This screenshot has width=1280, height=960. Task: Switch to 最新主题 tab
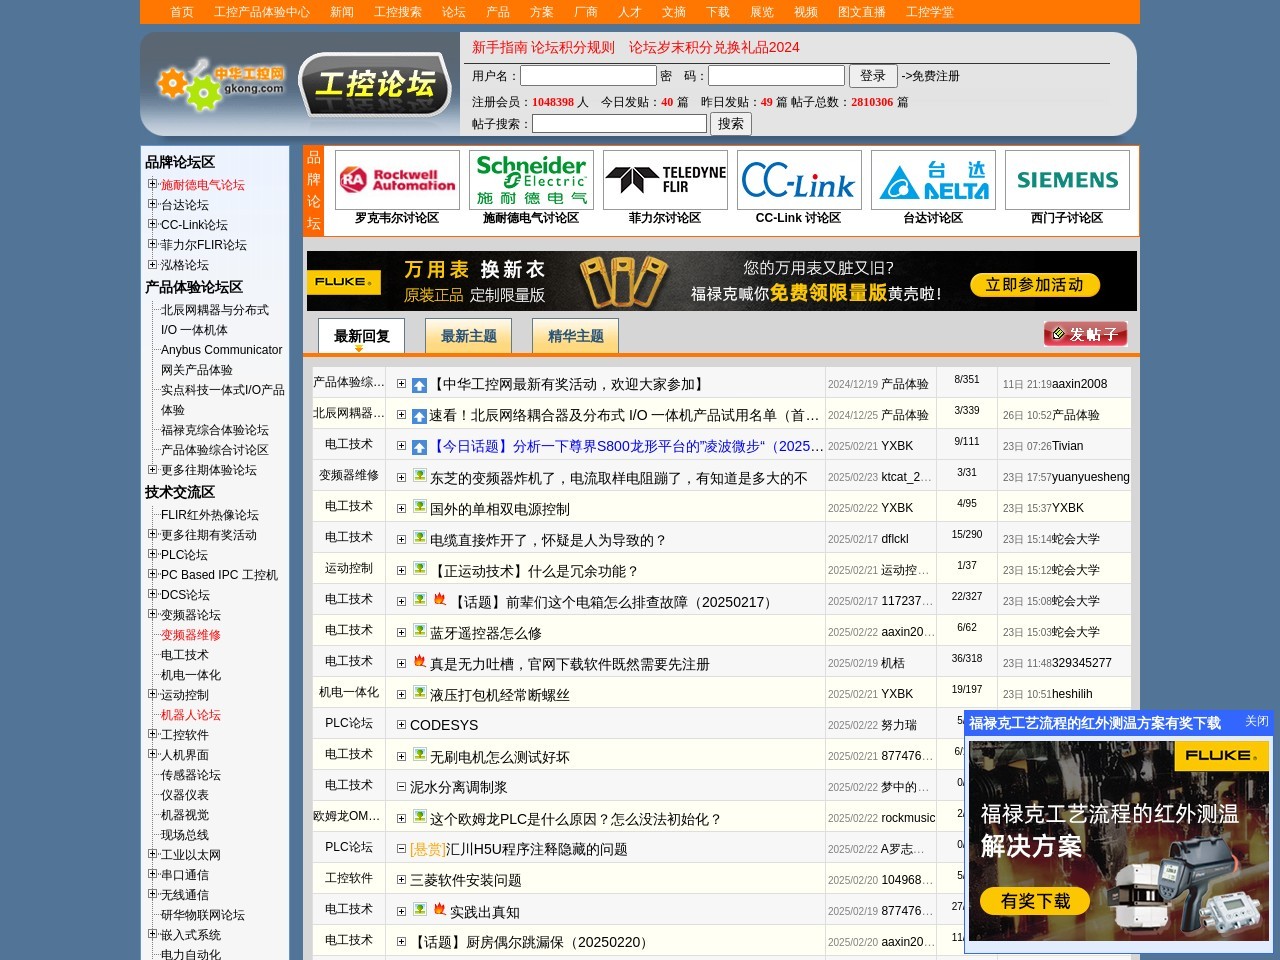pos(469,336)
